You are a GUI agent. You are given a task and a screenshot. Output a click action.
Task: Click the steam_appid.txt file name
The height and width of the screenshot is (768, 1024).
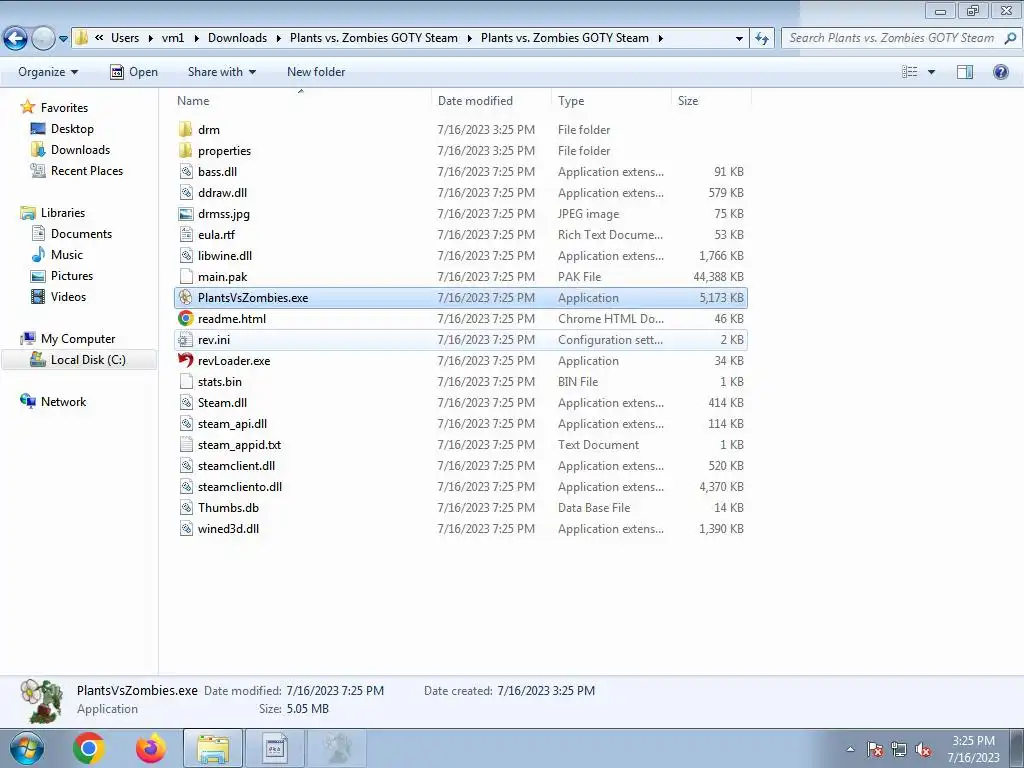click(x=240, y=445)
